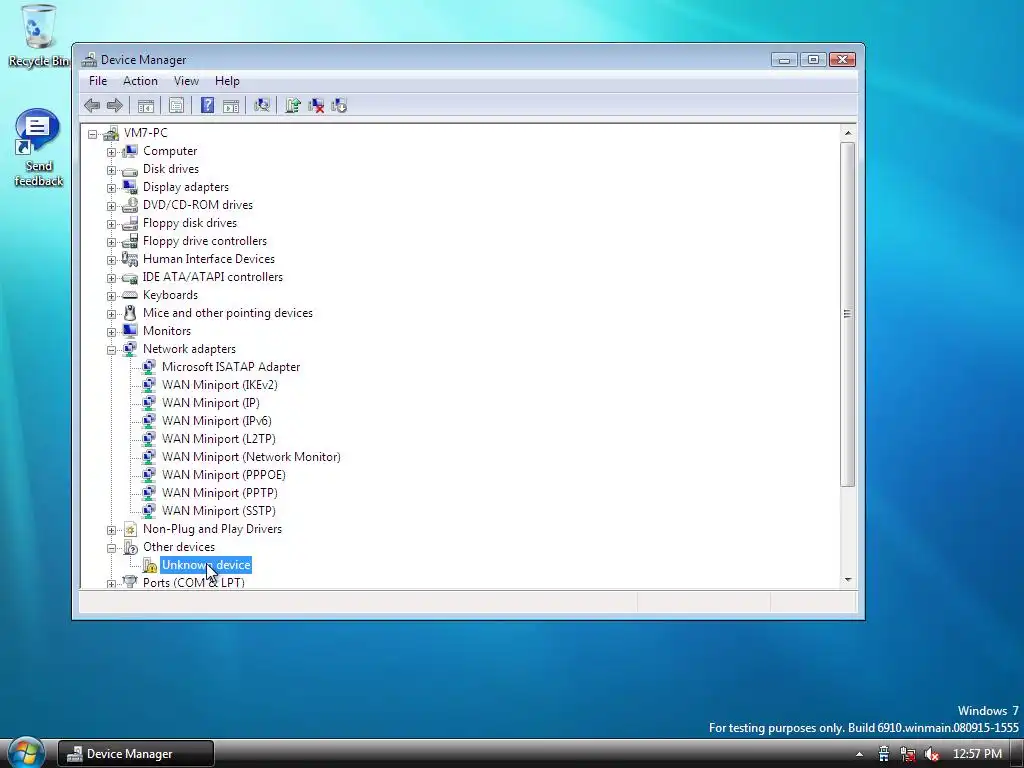Collapse the Network adapters category
1024x768 pixels.
(x=112, y=350)
